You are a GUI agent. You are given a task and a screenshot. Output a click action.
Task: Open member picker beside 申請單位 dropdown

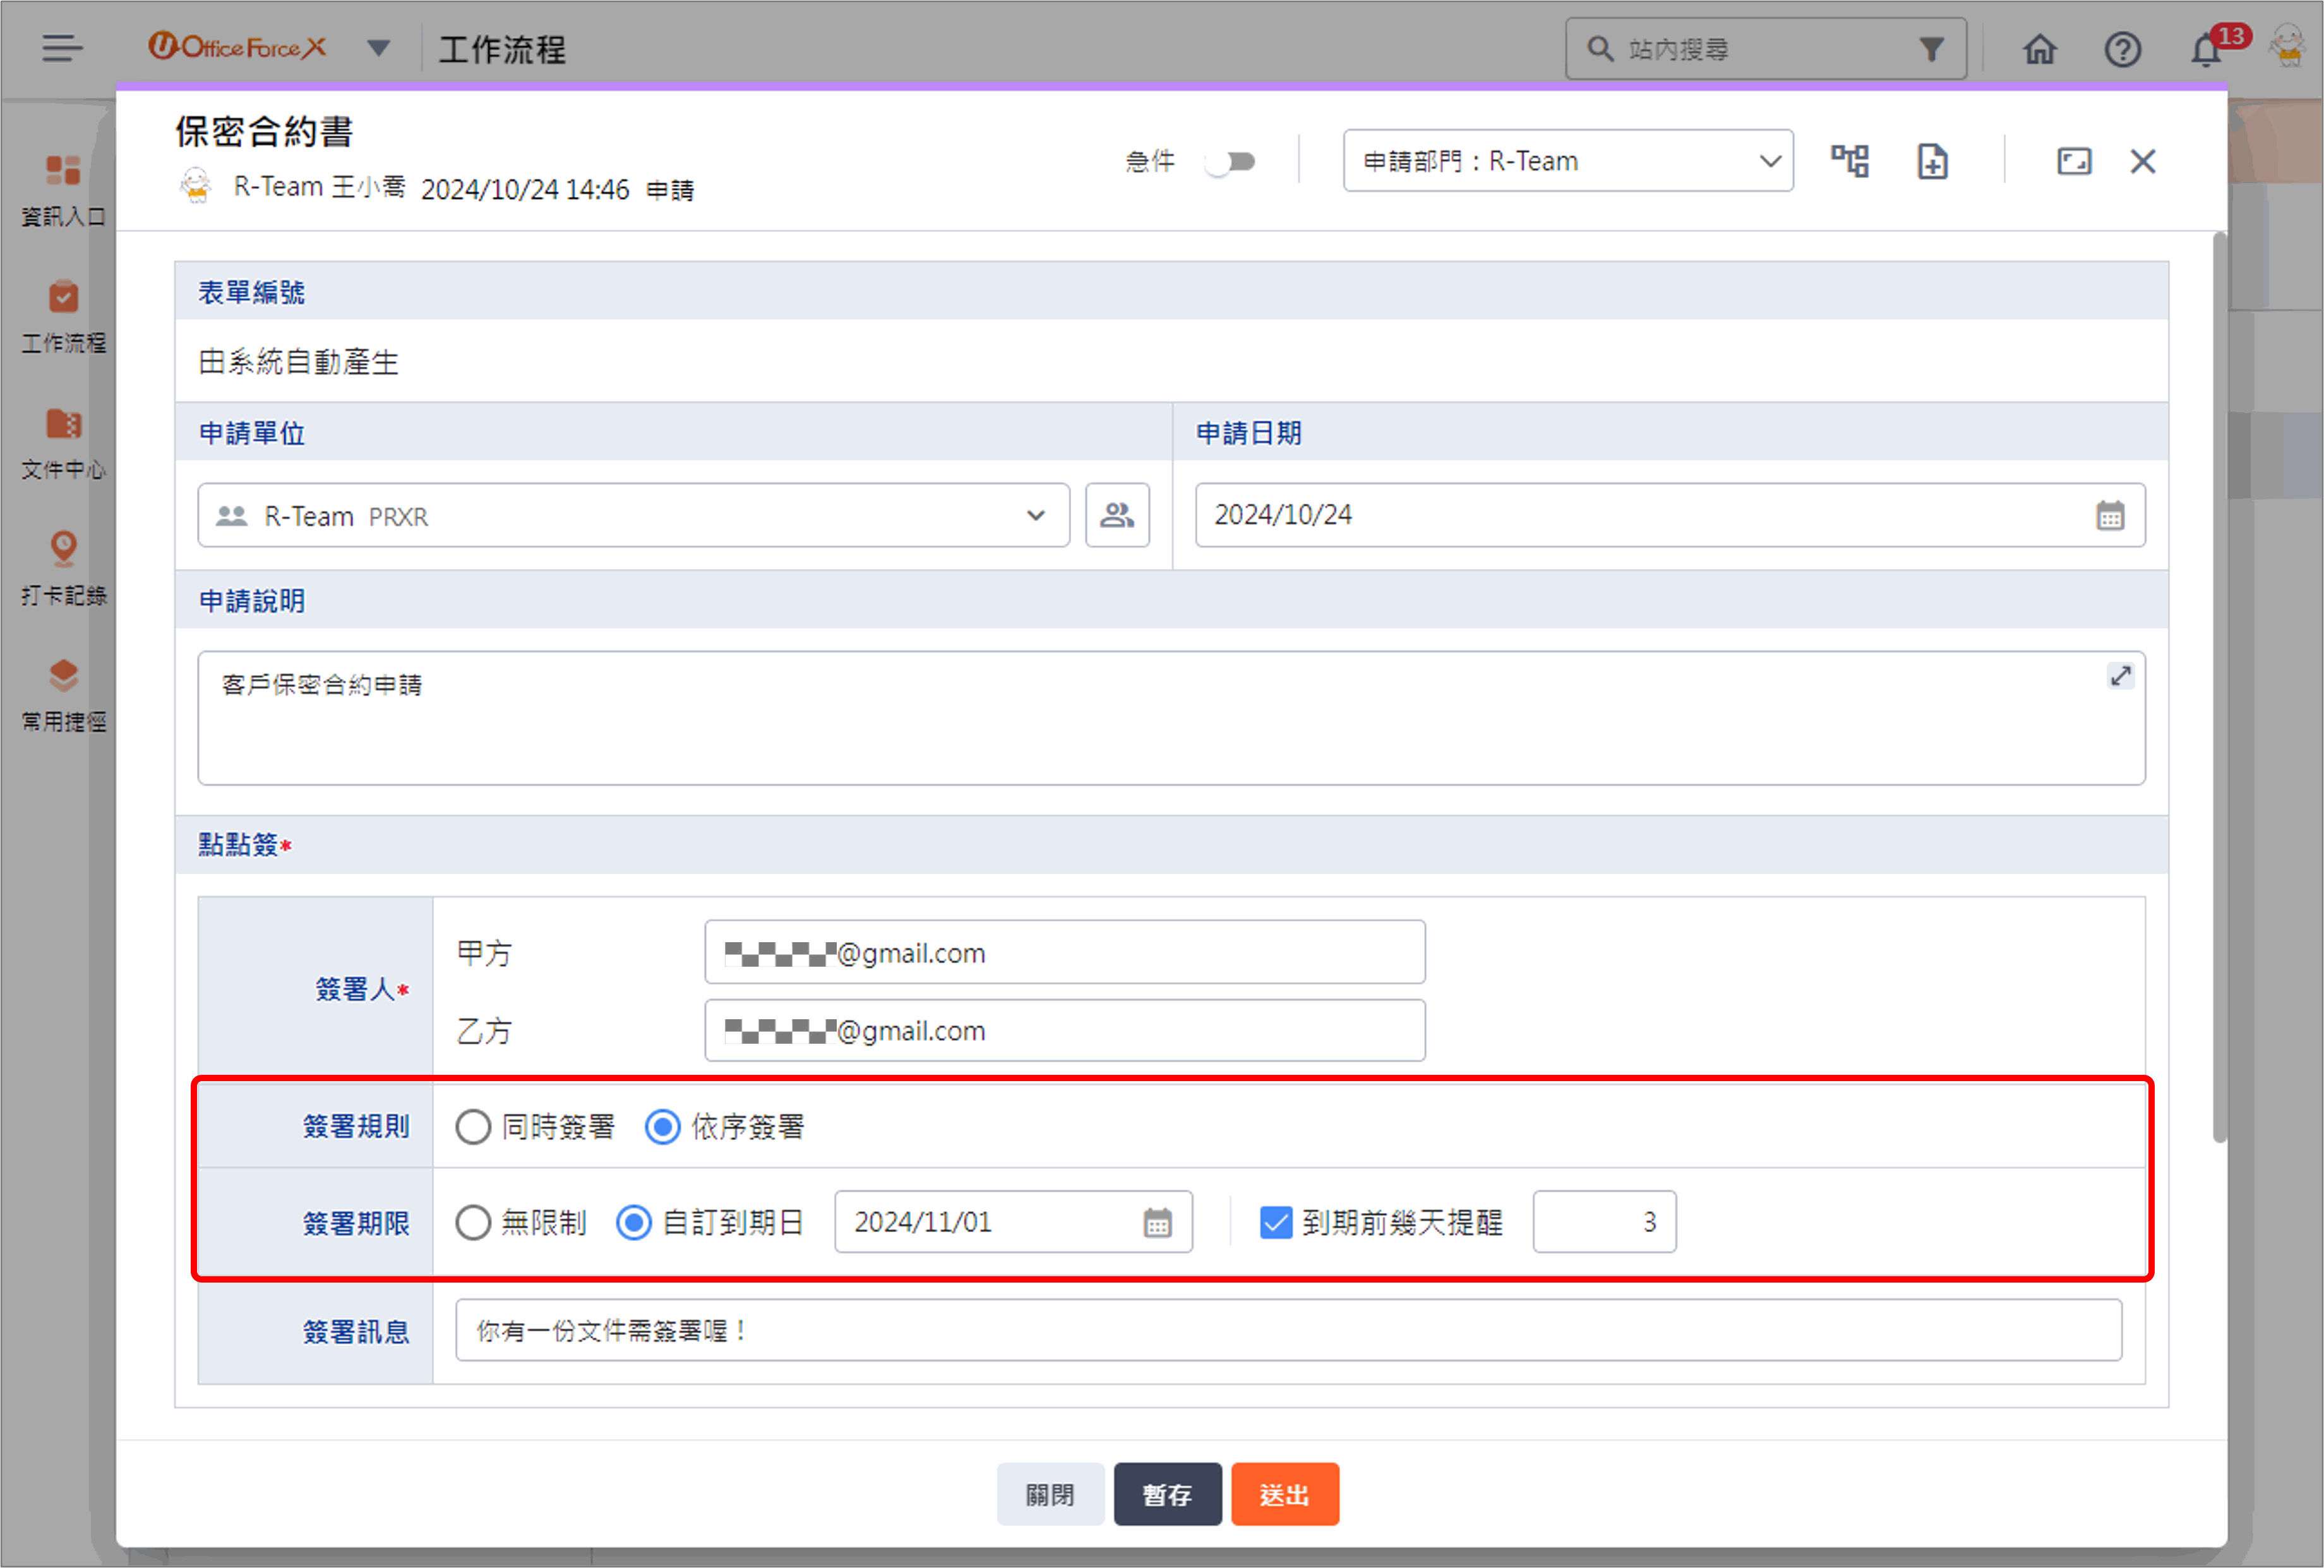point(1117,516)
